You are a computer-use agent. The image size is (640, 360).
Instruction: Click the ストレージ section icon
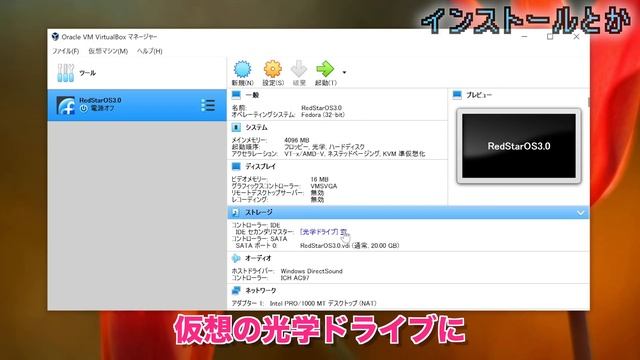pos(235,212)
